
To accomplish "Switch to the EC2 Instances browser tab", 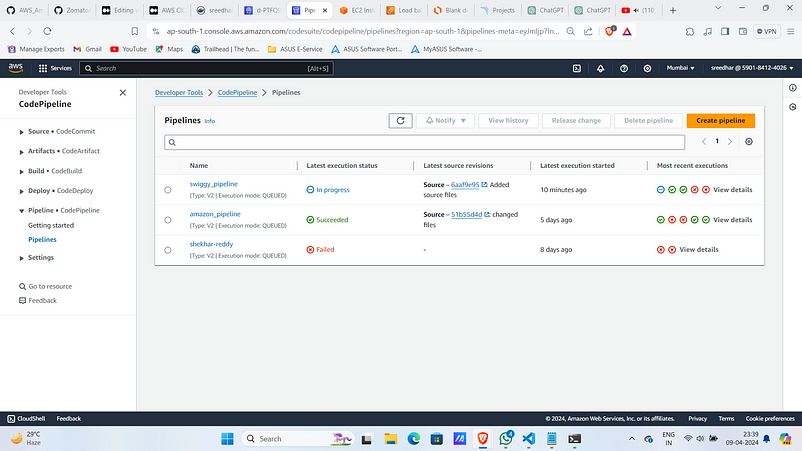I will pos(357,10).
